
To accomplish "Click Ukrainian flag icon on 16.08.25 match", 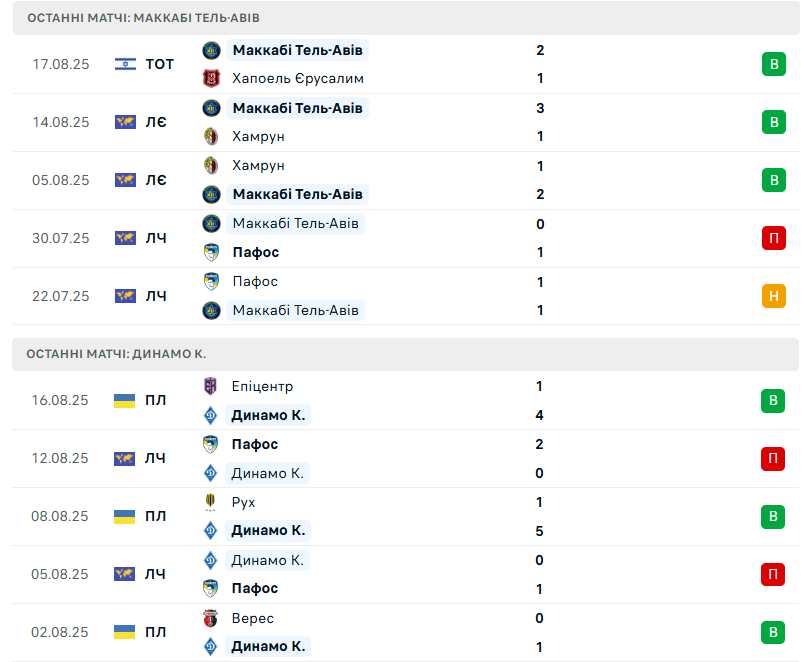I will tap(125, 400).
